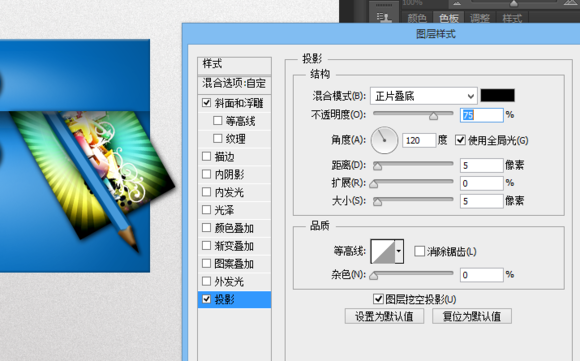The width and height of the screenshot is (580, 361).
Task: Click the 距离 distance slider handle
Action: point(377,166)
